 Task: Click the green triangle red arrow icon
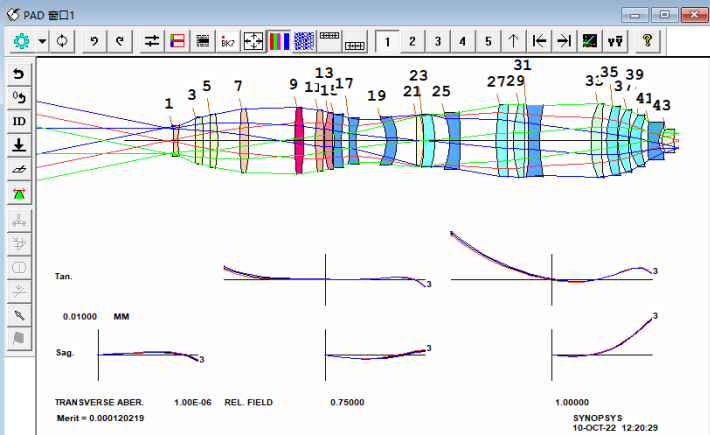click(19, 193)
